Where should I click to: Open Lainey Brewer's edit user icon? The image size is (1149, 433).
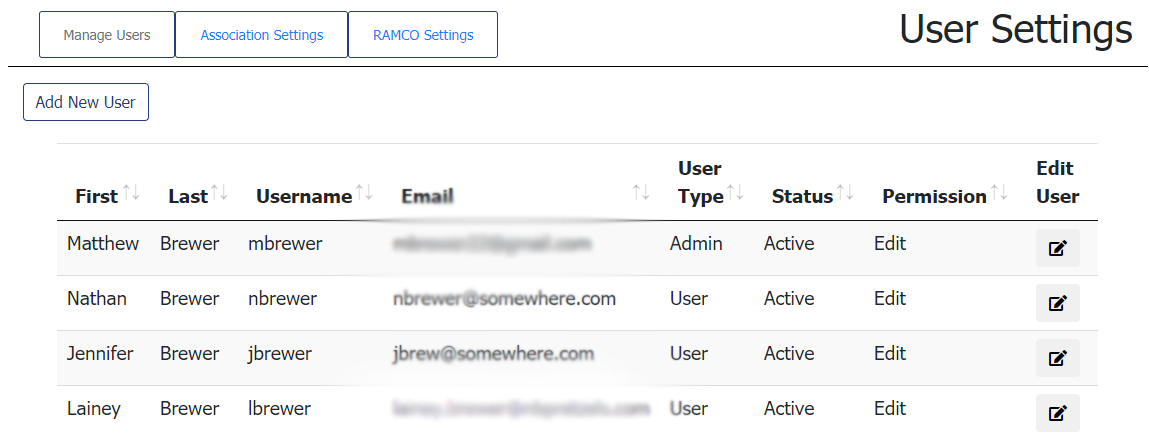point(1057,412)
